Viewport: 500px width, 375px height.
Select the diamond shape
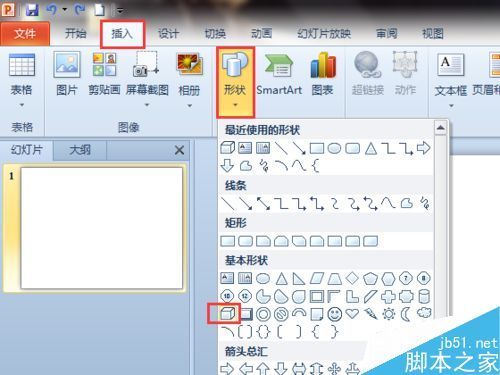tap(352, 278)
